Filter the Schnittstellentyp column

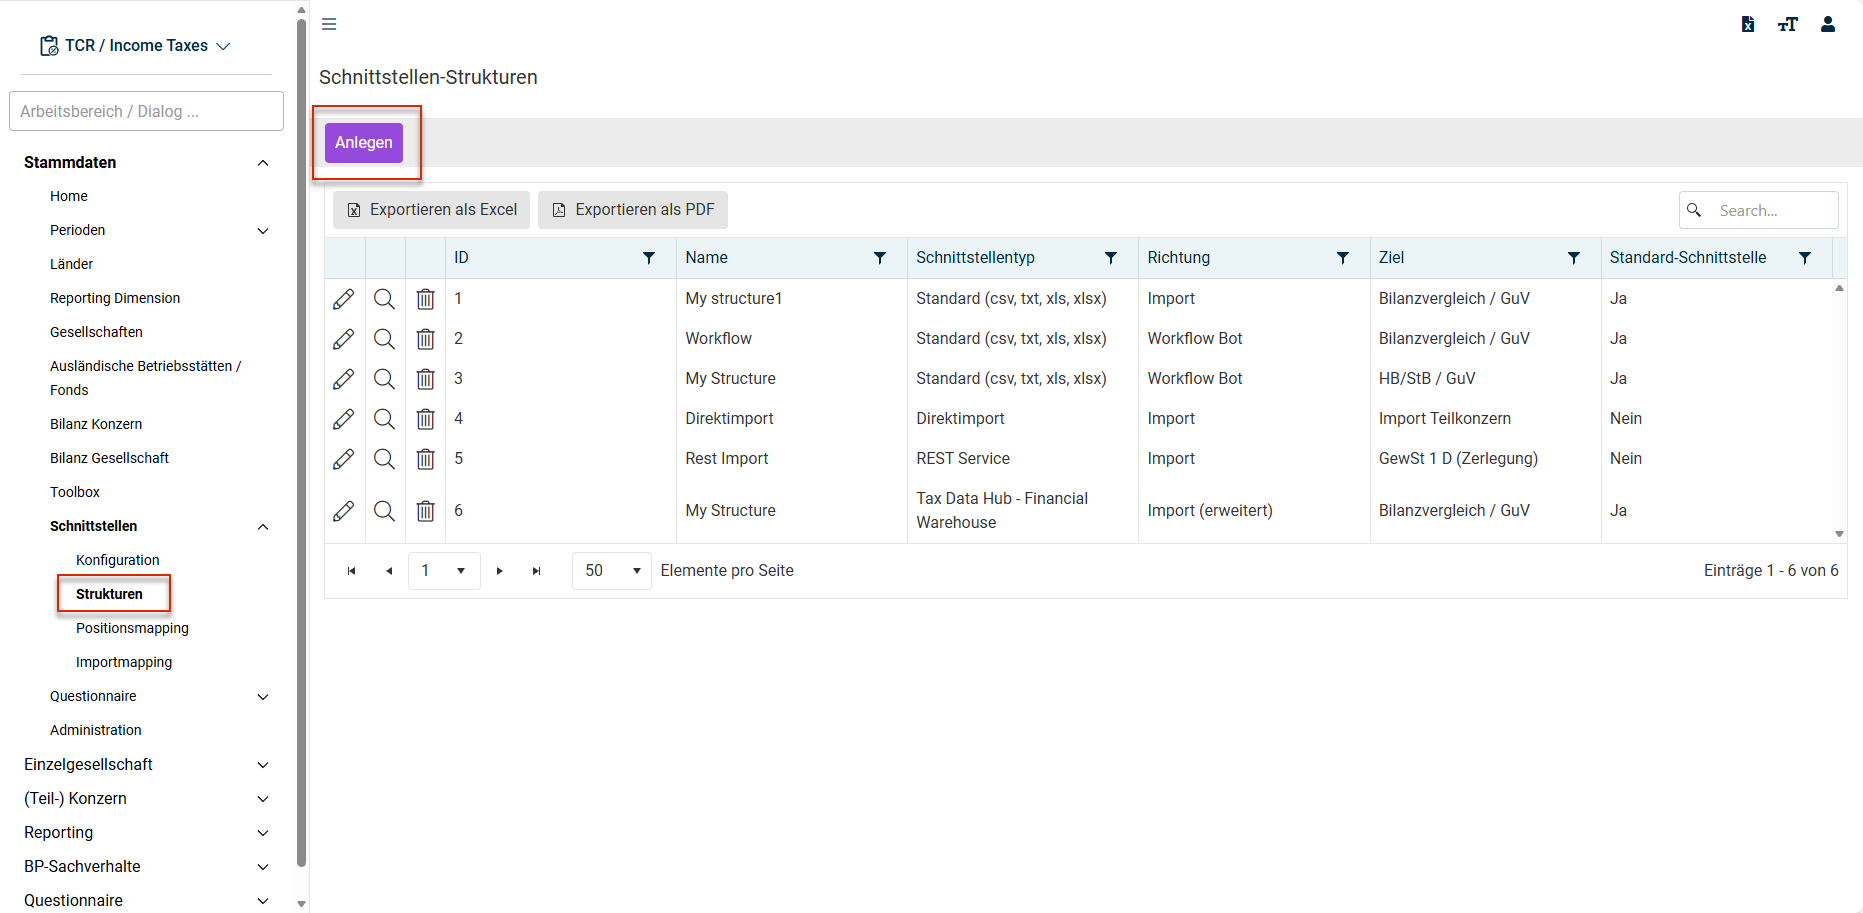tap(1111, 258)
